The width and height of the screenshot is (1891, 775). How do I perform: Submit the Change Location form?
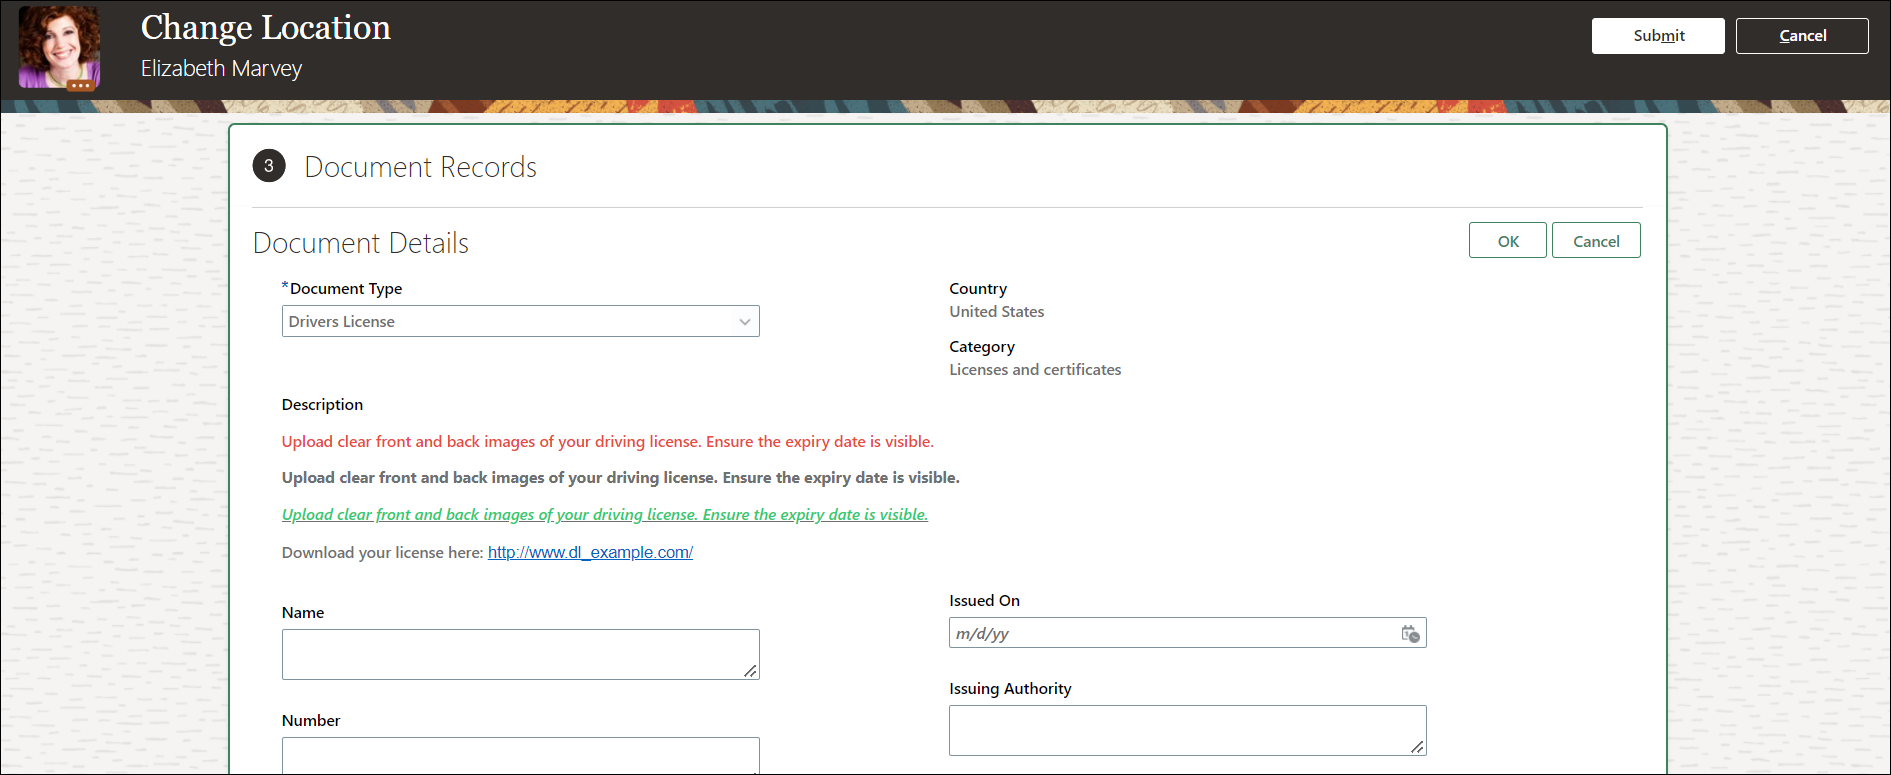click(1658, 36)
